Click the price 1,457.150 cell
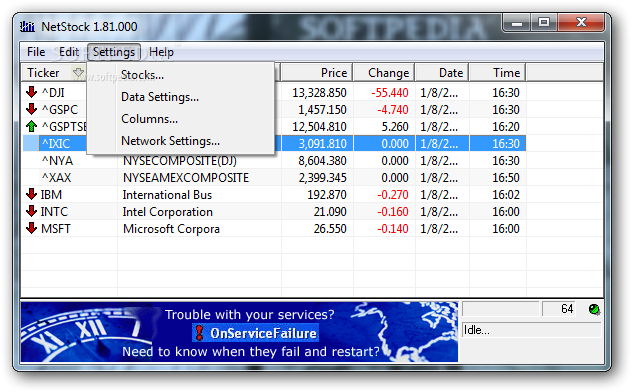The image size is (632, 392). point(322,110)
